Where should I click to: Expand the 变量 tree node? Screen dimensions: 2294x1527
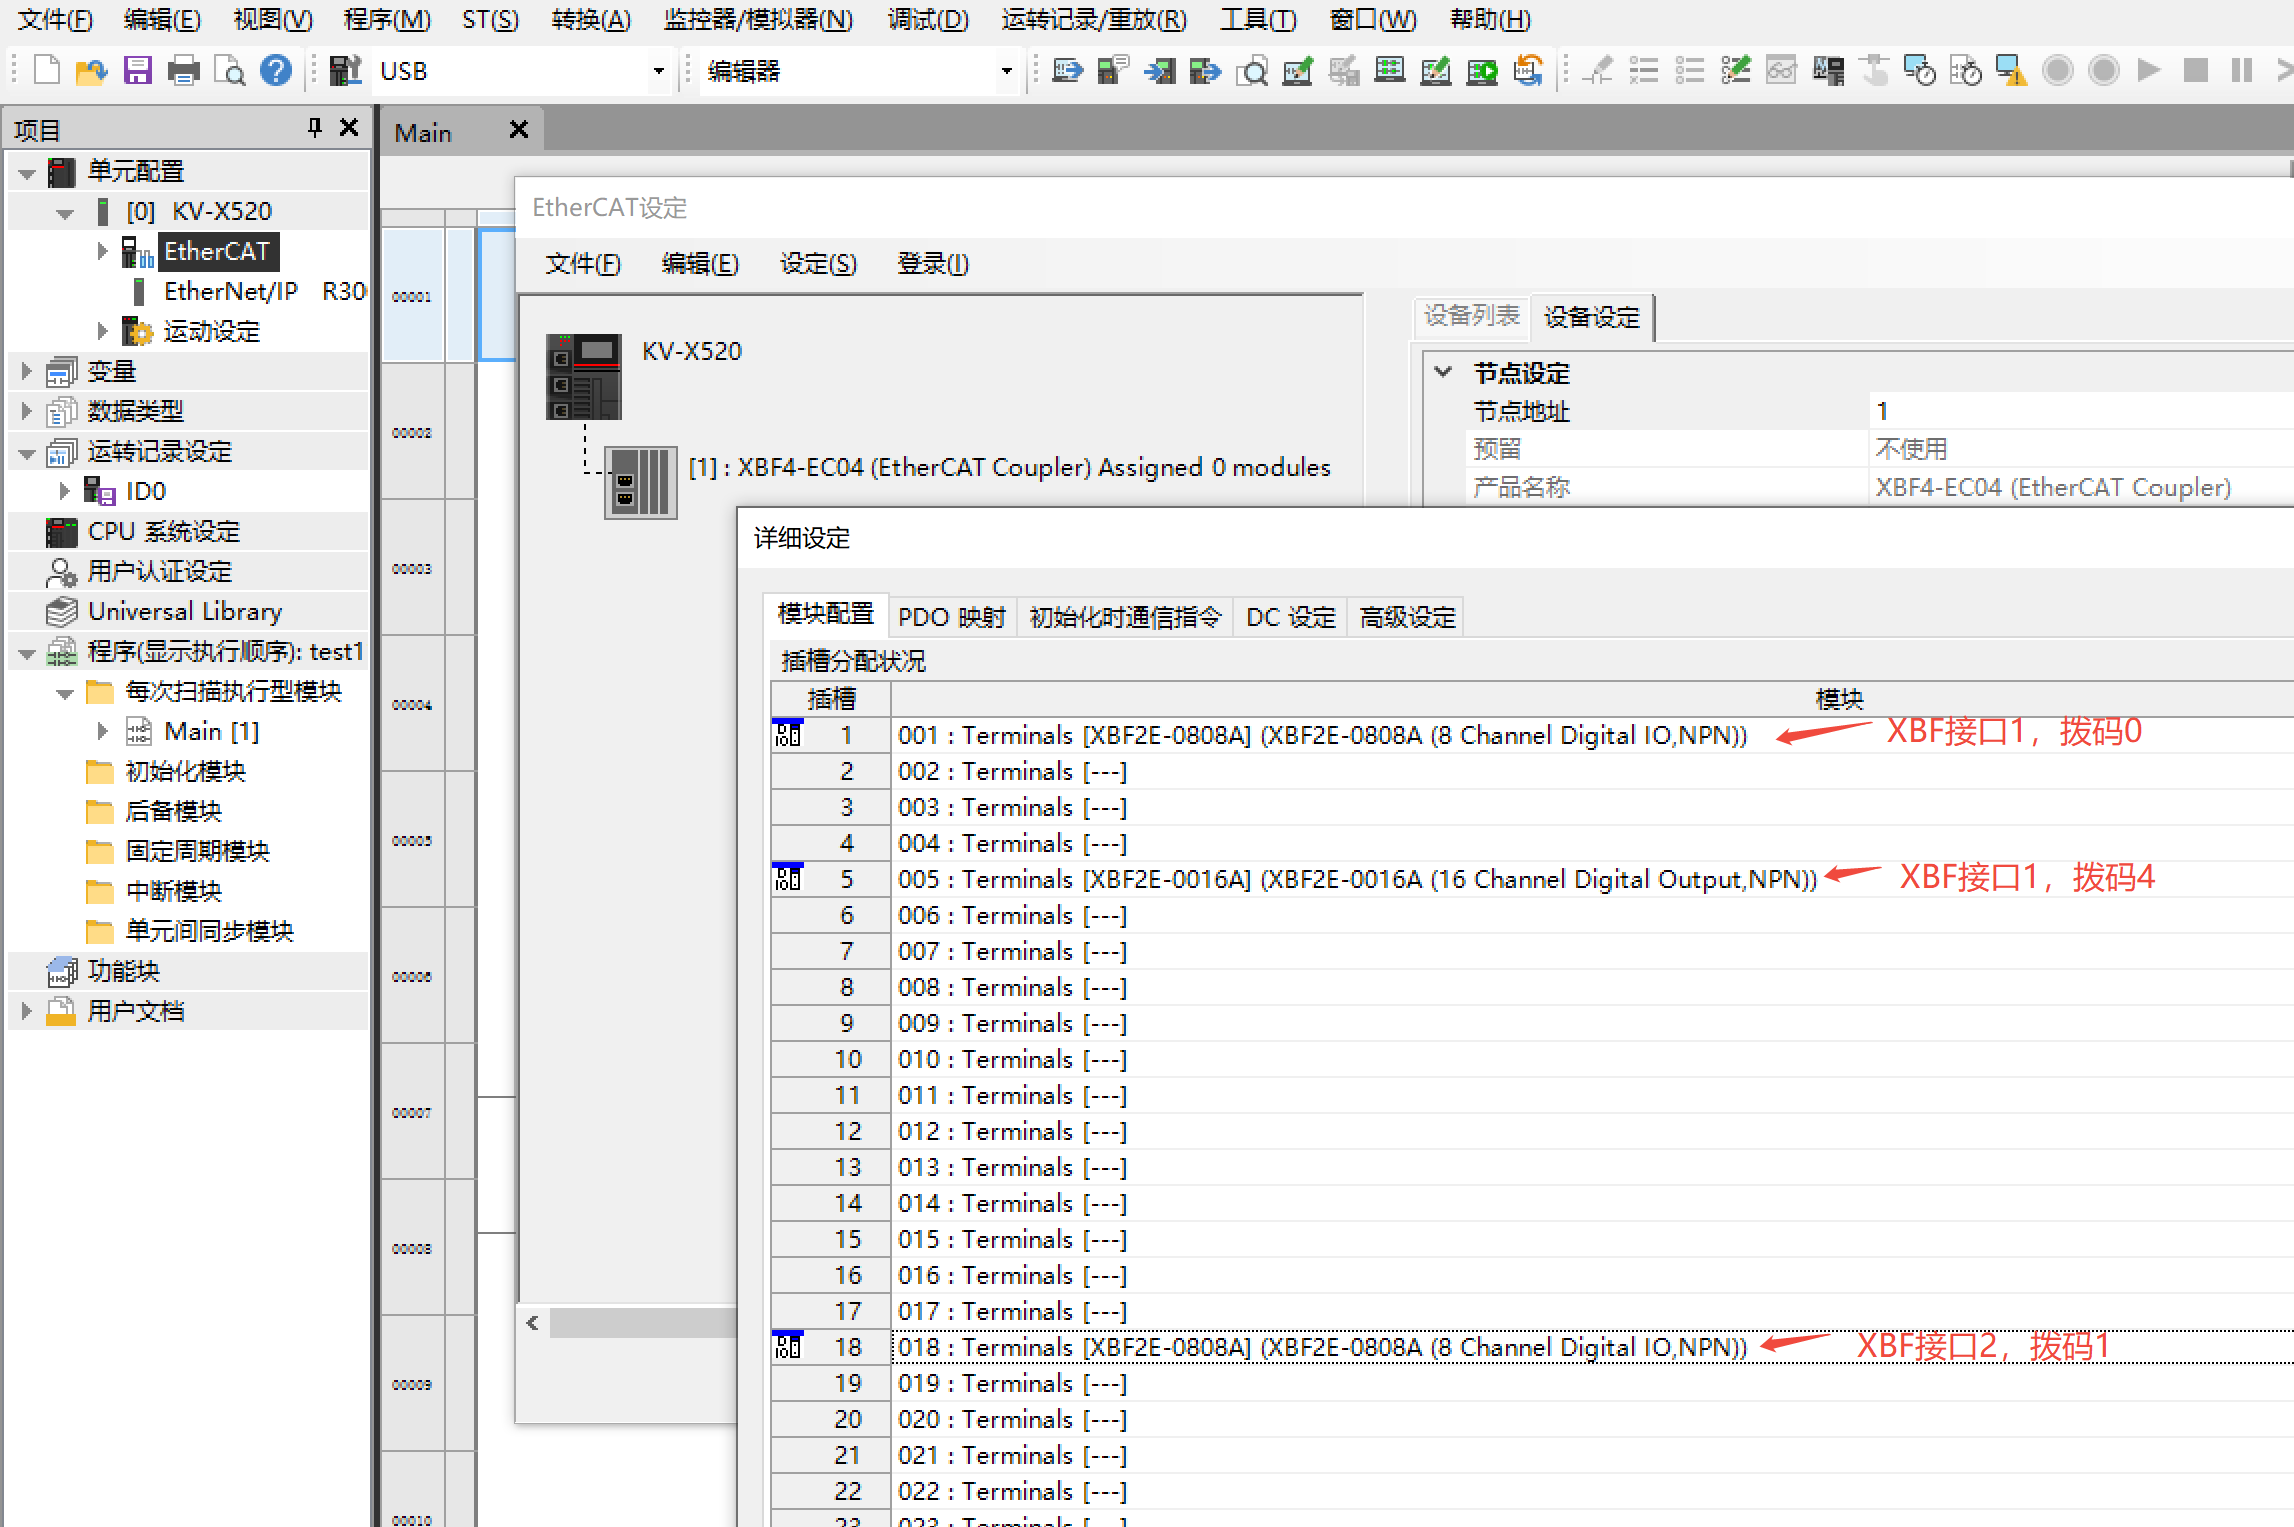27,371
